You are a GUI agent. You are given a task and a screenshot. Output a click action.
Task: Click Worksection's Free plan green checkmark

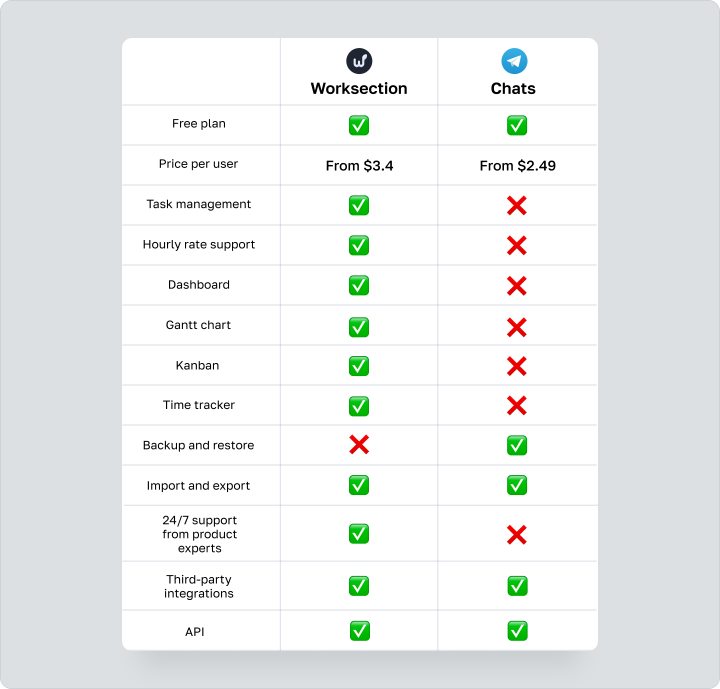pos(359,125)
